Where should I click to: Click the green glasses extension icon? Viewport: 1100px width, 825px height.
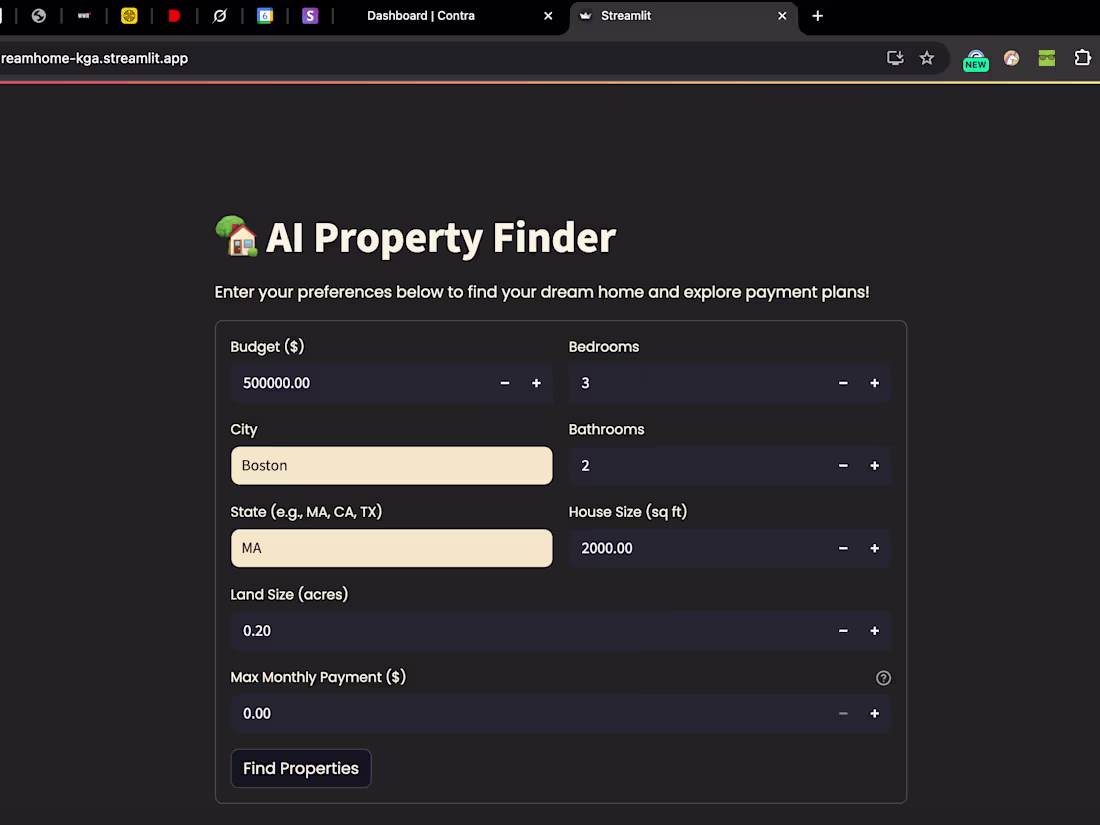(x=1046, y=58)
